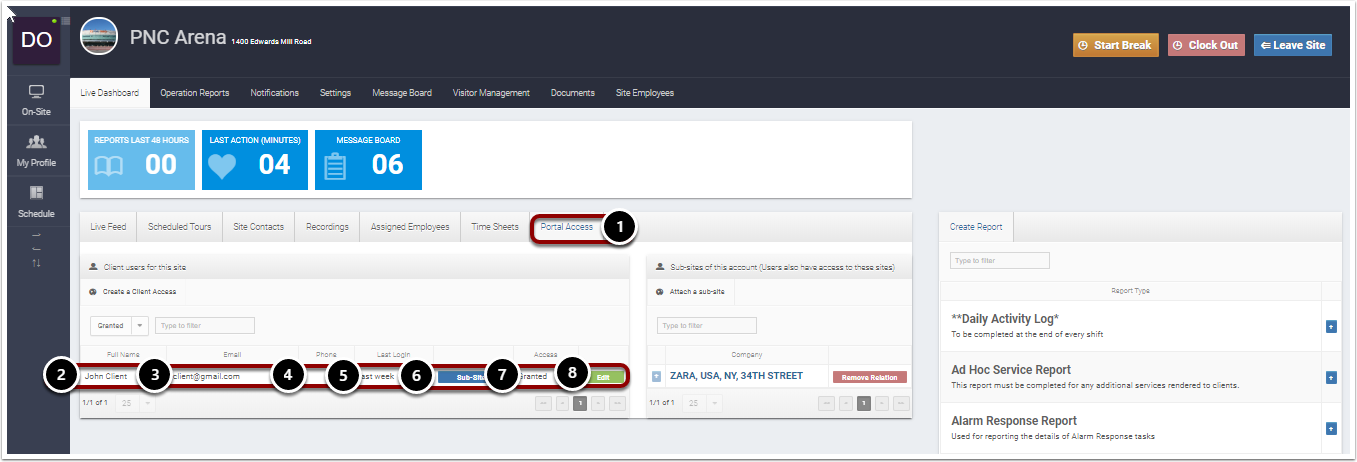Click the Start Break button

1117,45
